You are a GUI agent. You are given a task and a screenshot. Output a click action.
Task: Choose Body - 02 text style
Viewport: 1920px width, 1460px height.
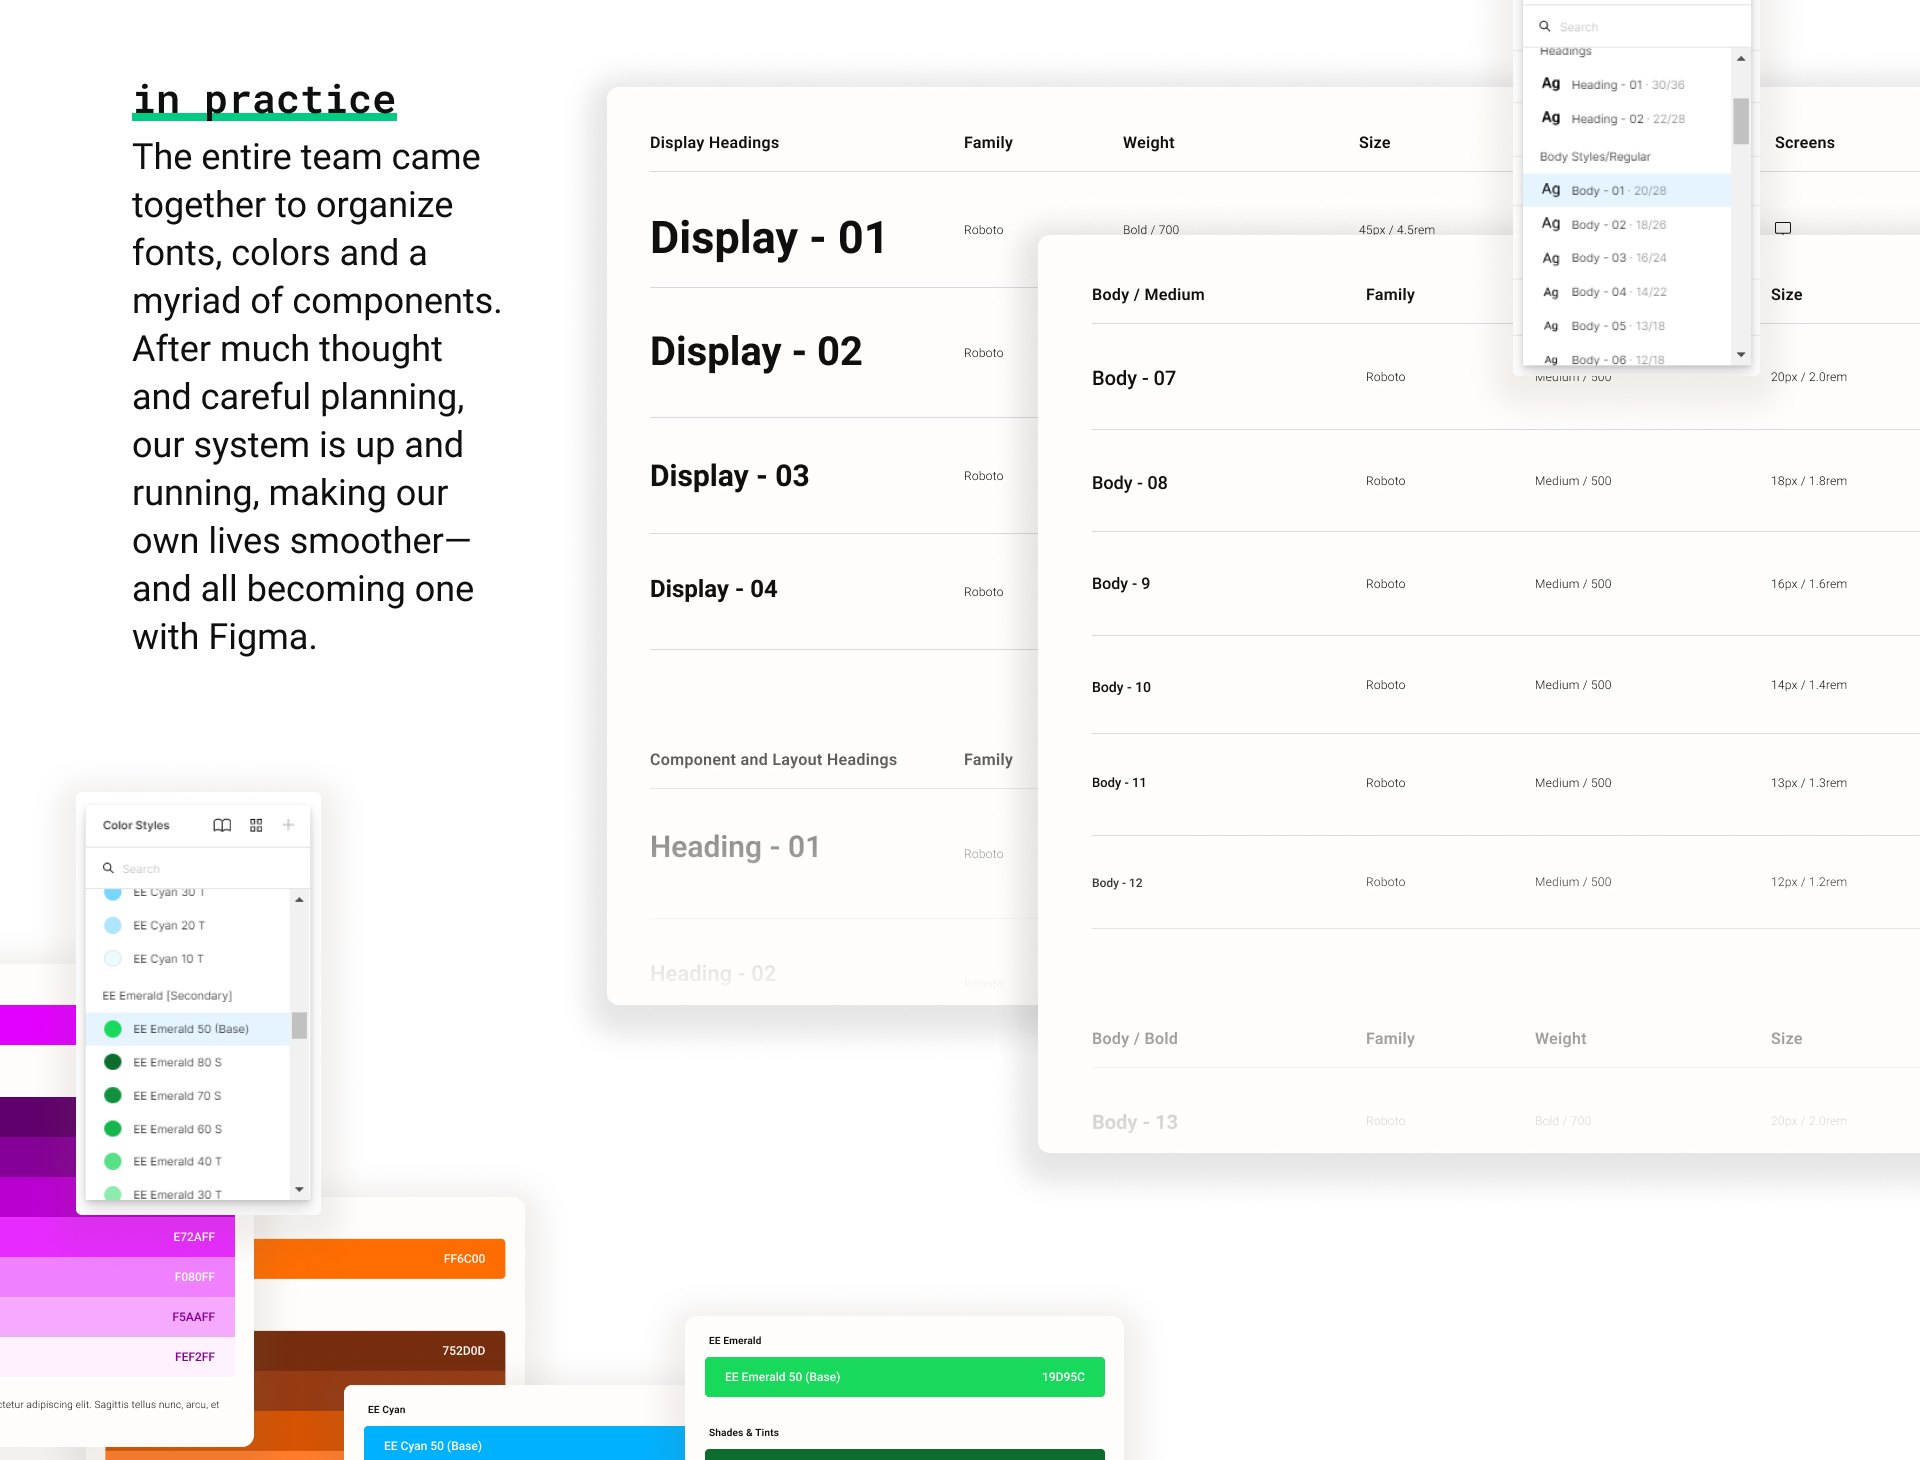pos(1626,224)
